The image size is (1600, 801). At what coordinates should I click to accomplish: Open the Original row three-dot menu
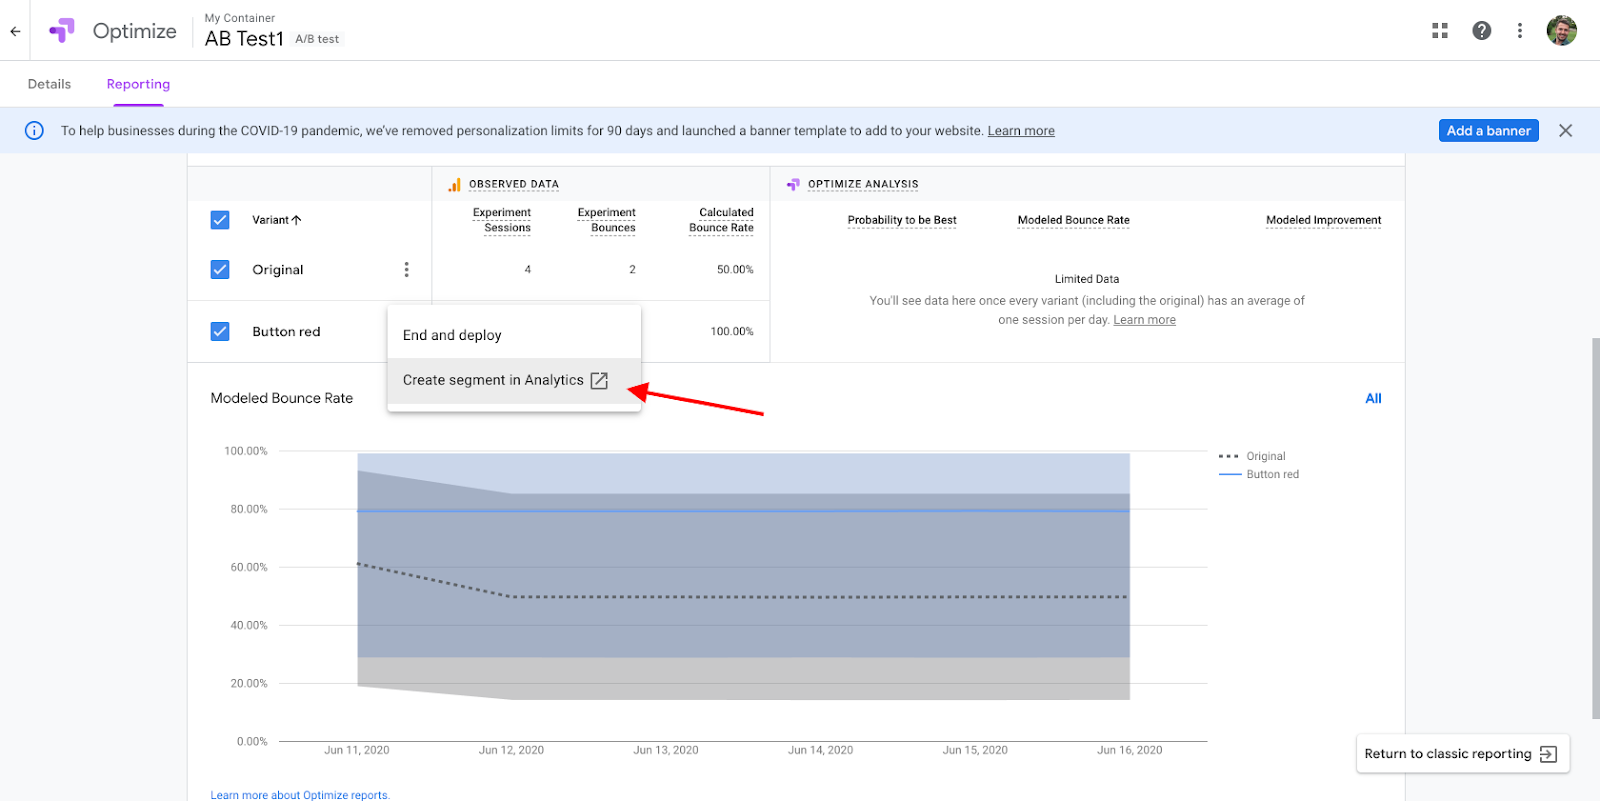click(x=406, y=270)
